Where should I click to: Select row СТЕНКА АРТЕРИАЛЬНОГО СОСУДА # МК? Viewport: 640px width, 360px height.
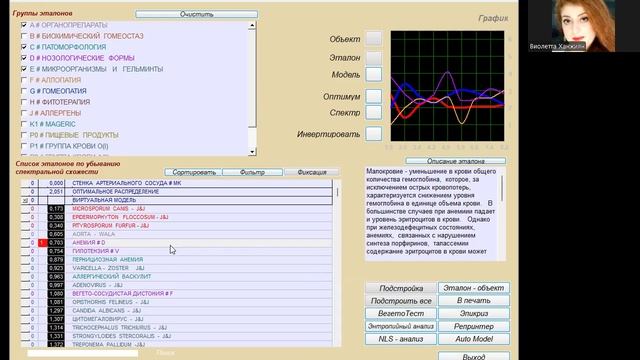(x=177, y=183)
